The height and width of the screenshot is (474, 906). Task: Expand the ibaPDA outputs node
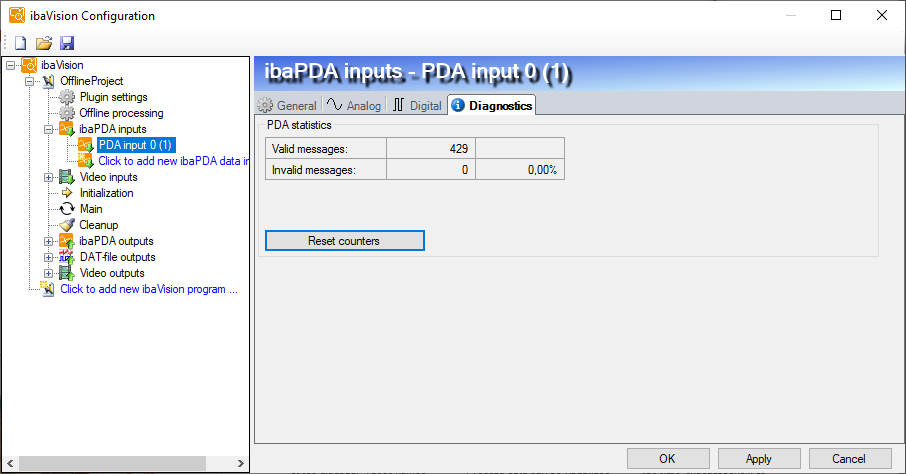(x=49, y=242)
